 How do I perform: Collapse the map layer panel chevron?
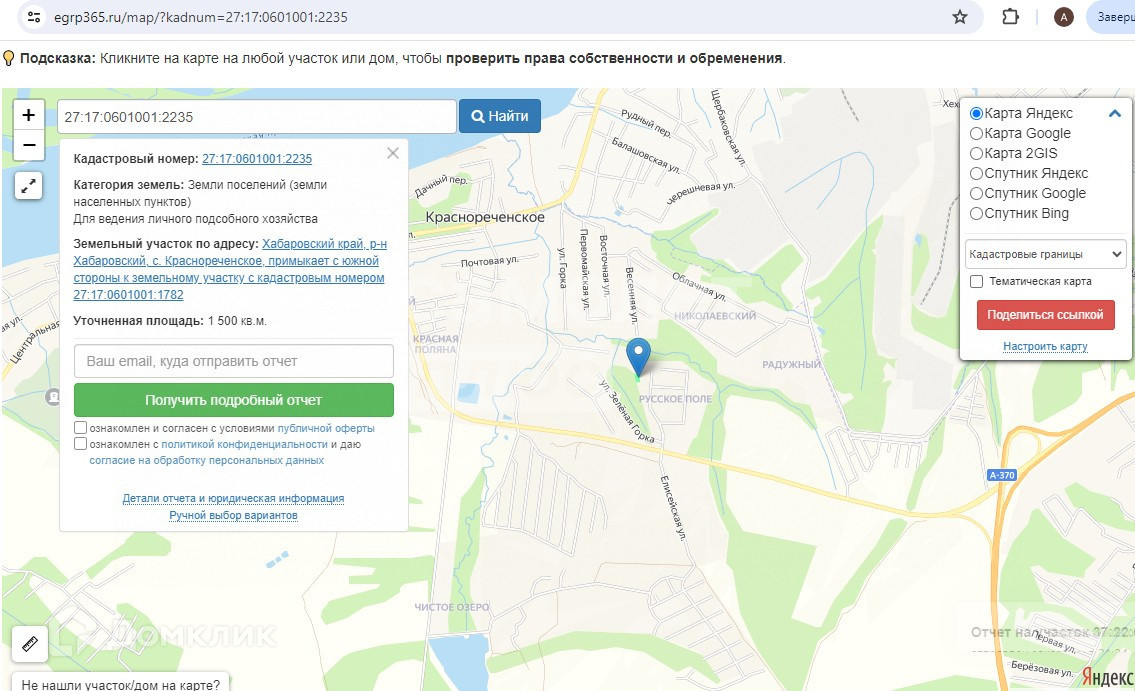[x=1115, y=114]
